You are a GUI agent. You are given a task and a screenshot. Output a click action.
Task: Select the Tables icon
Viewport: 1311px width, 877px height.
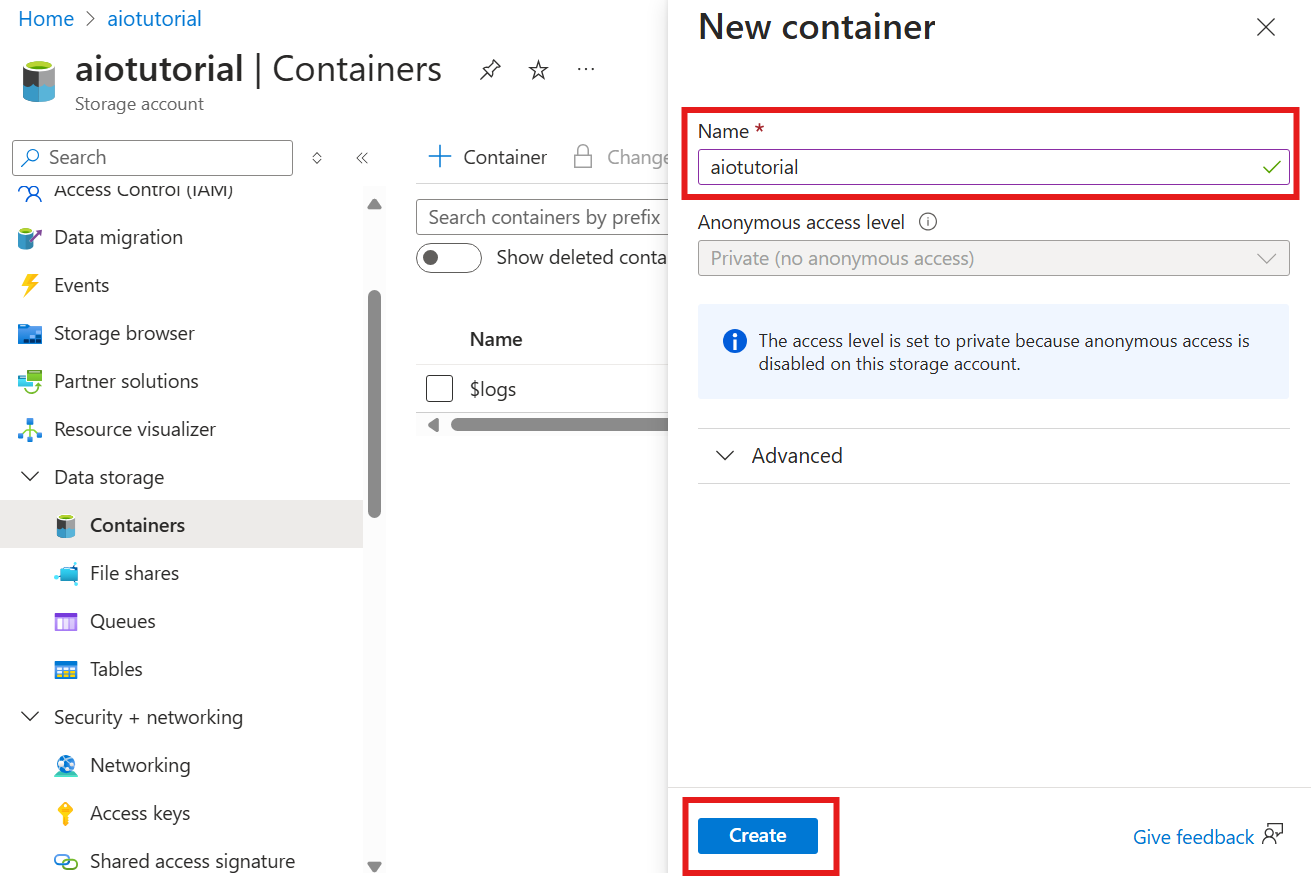[x=66, y=669]
